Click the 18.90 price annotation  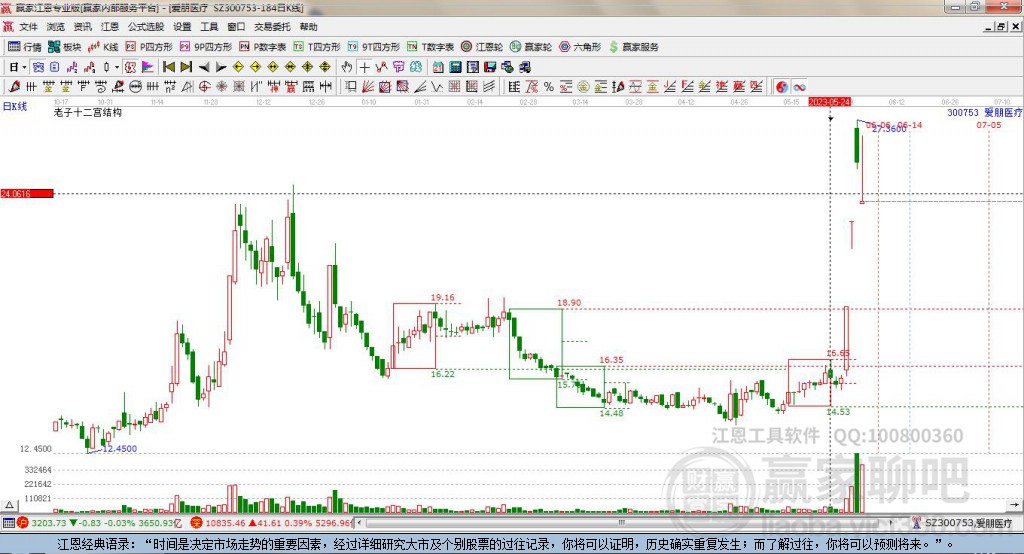point(569,302)
